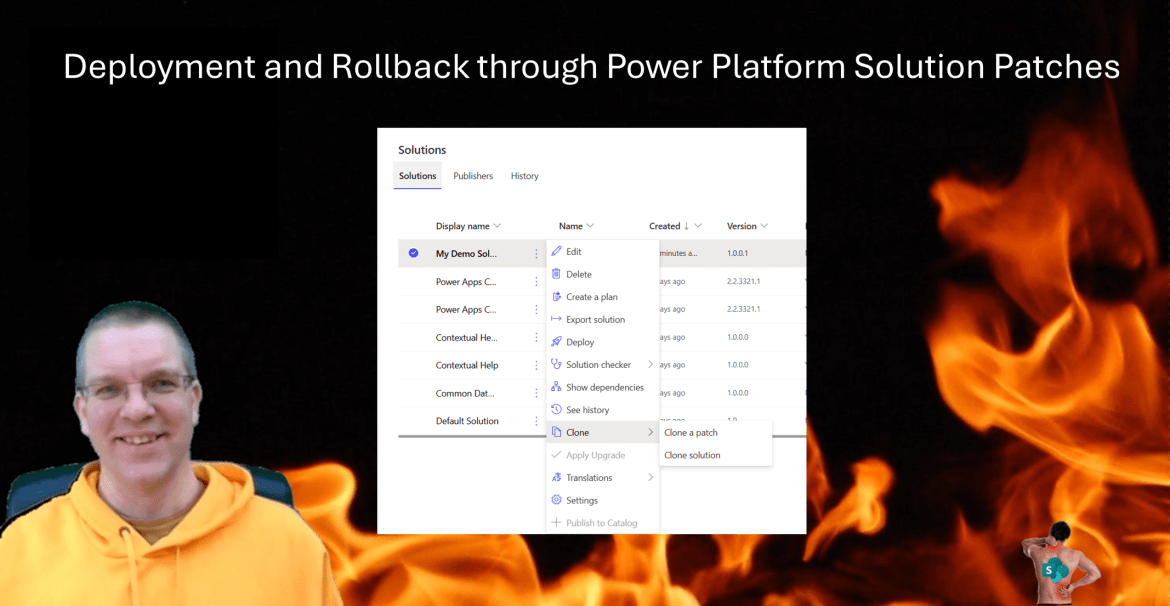Expand the Clone submenu chevron
This screenshot has width=1170, height=606.
click(x=651, y=432)
